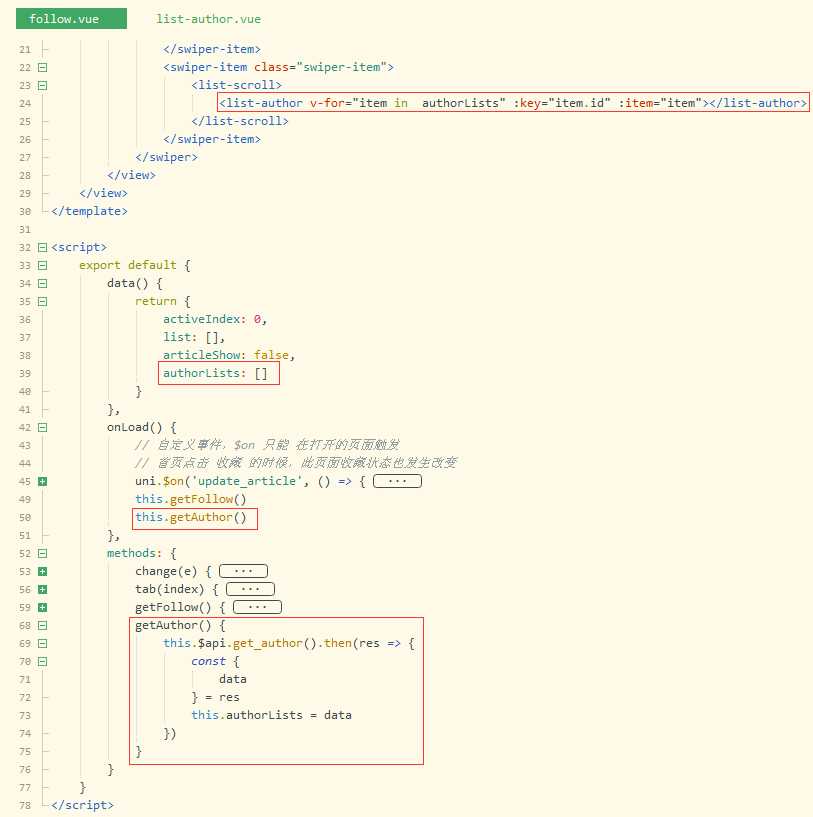The image size is (813, 817).
Task: Switch to the follow.vue tab
Action: point(71,19)
